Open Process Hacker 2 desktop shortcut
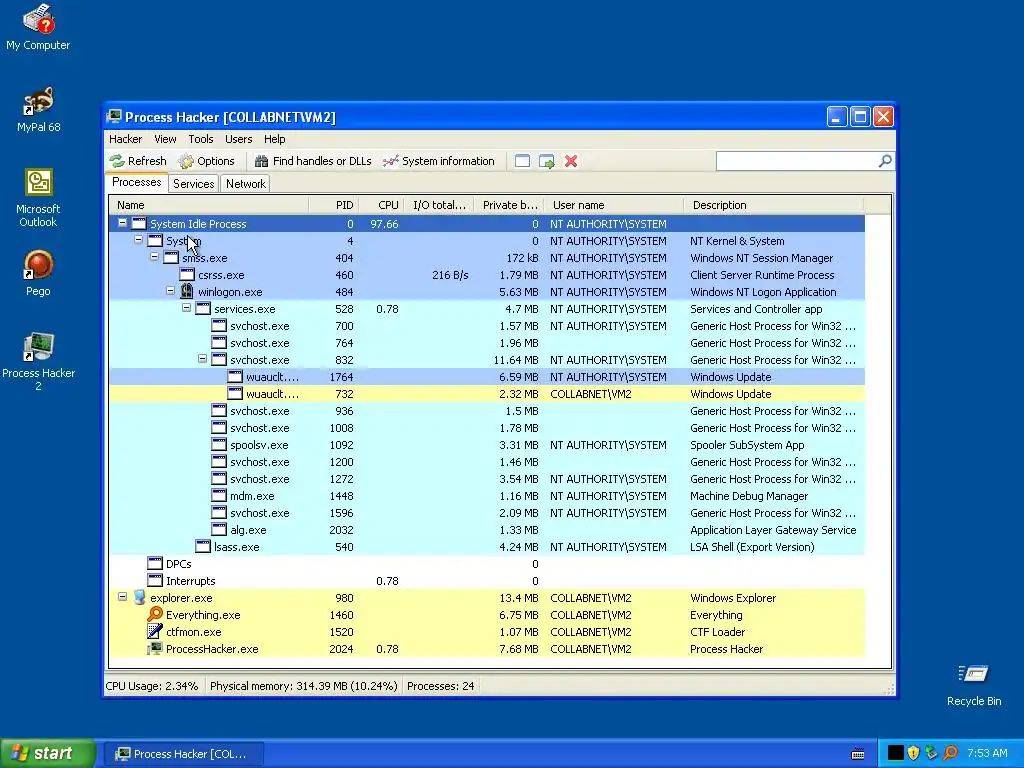The height and width of the screenshot is (768, 1024). 38,361
